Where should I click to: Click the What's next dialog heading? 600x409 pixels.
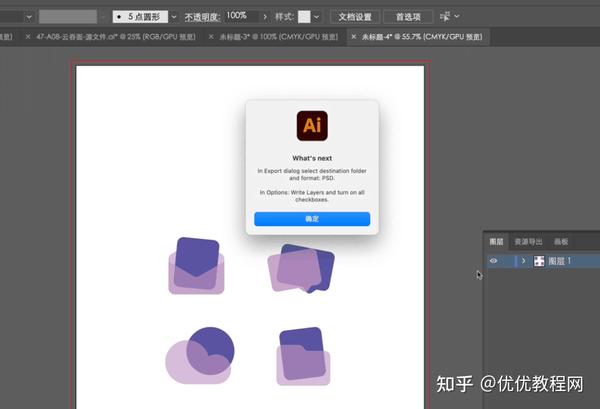pyautogui.click(x=312, y=158)
